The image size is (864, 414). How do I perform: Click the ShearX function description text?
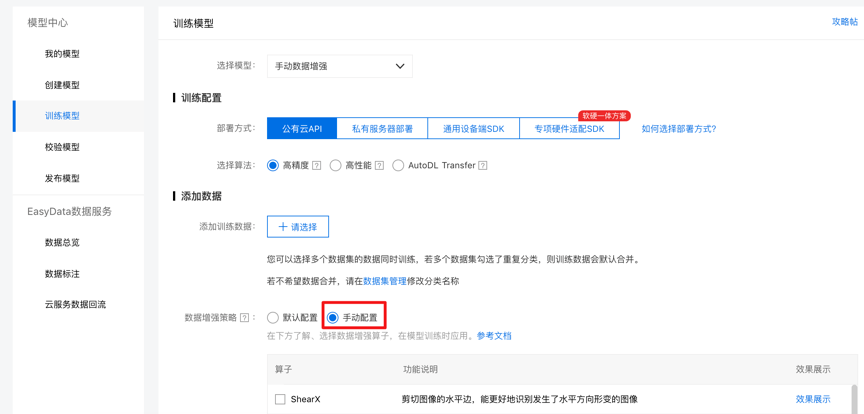click(x=521, y=399)
